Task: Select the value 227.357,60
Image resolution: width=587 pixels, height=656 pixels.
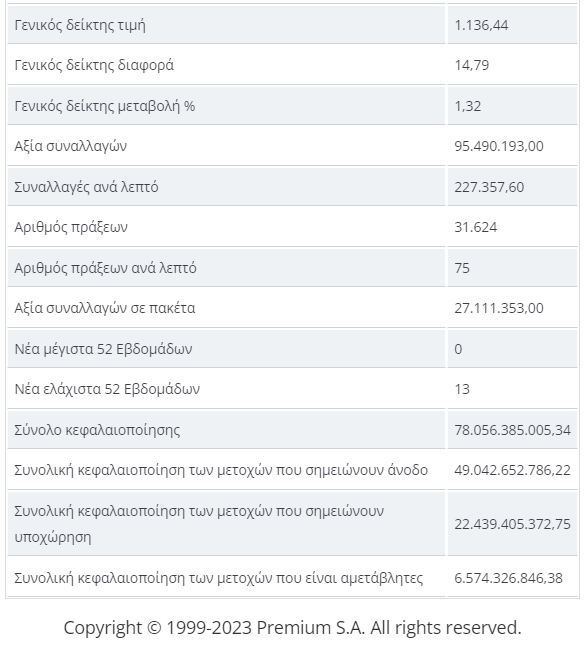Action: [x=489, y=187]
